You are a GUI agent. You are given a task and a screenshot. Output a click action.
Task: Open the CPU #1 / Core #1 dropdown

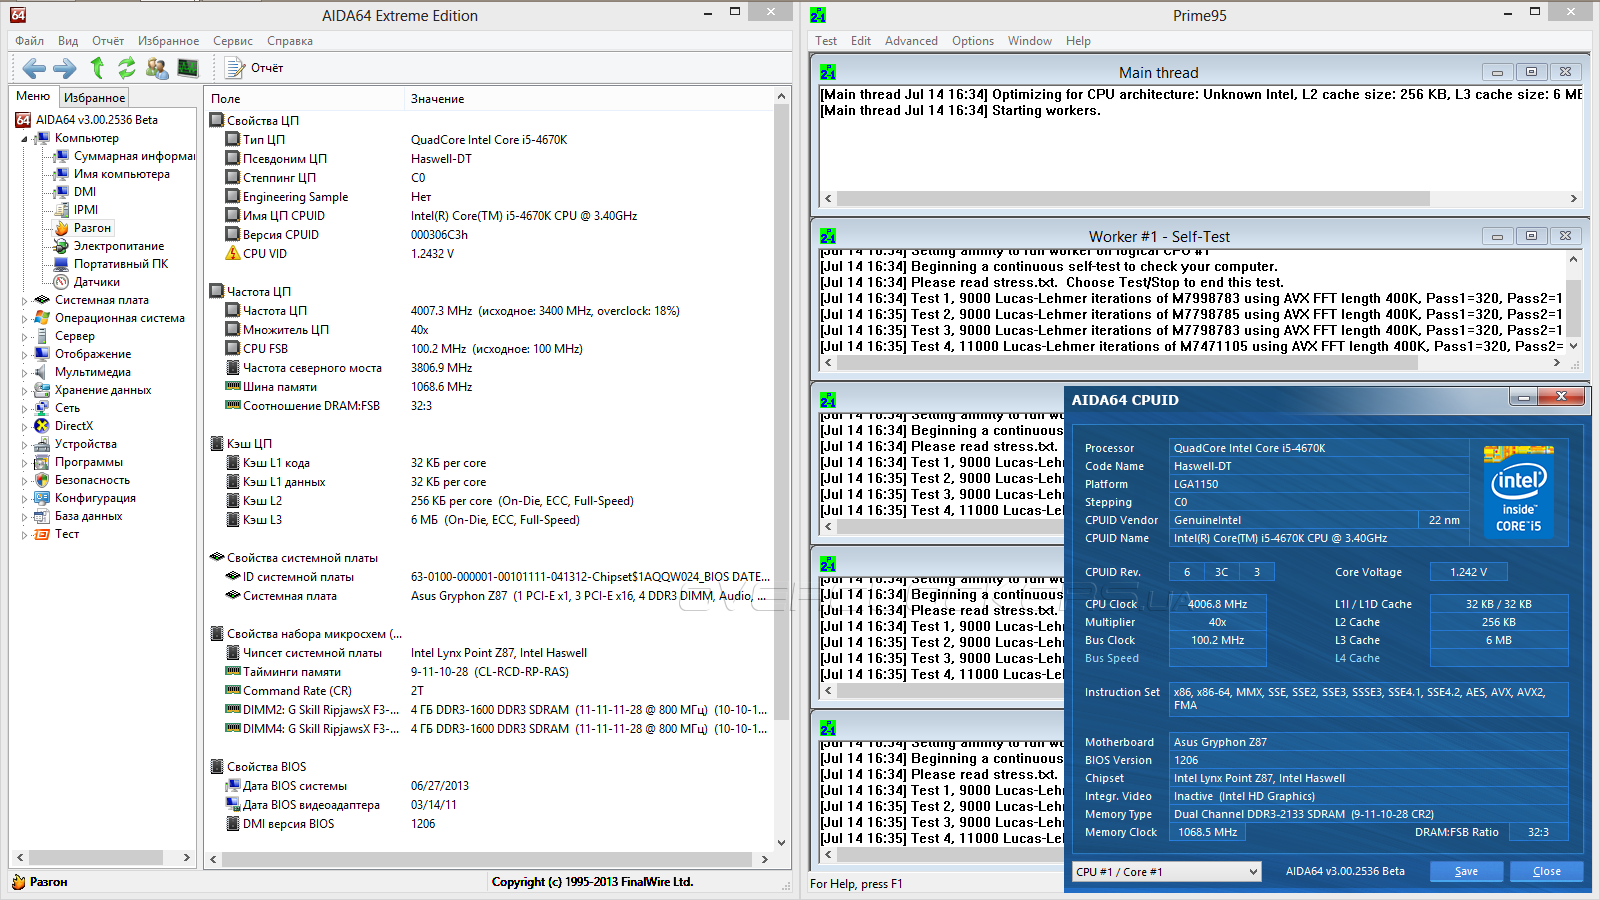pyautogui.click(x=1166, y=872)
